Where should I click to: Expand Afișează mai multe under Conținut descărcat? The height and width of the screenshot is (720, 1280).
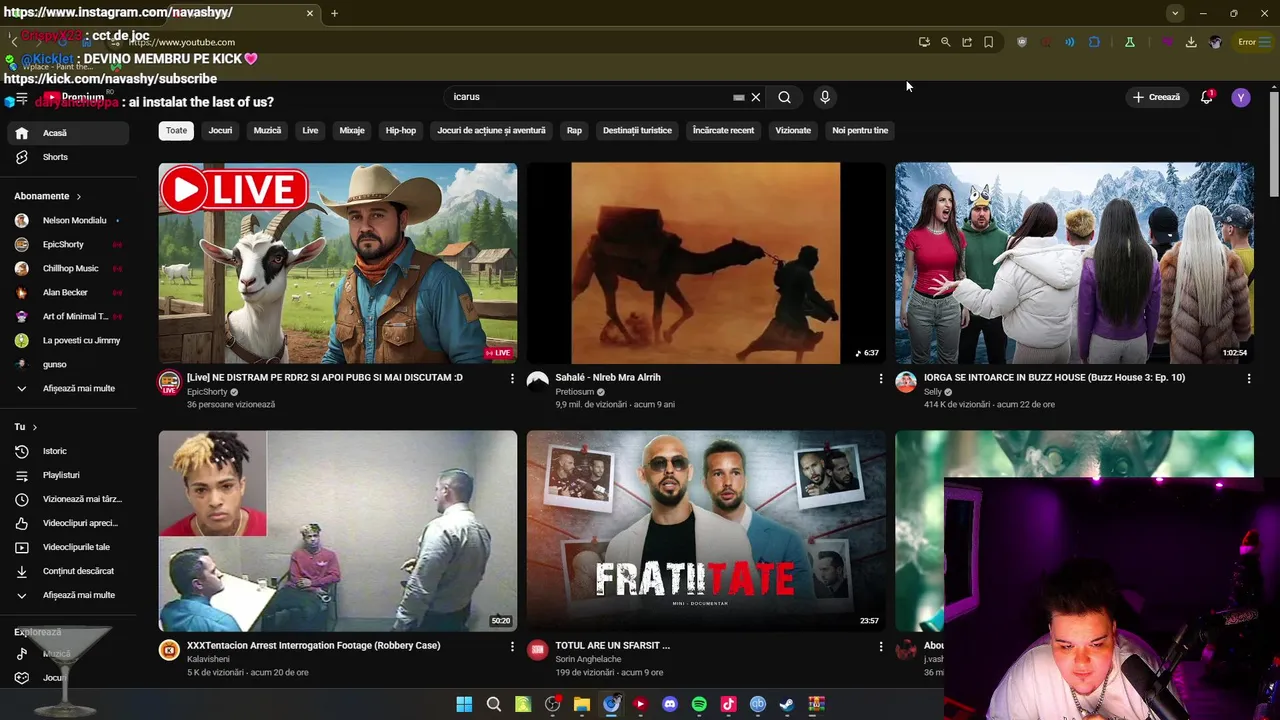coord(67,595)
